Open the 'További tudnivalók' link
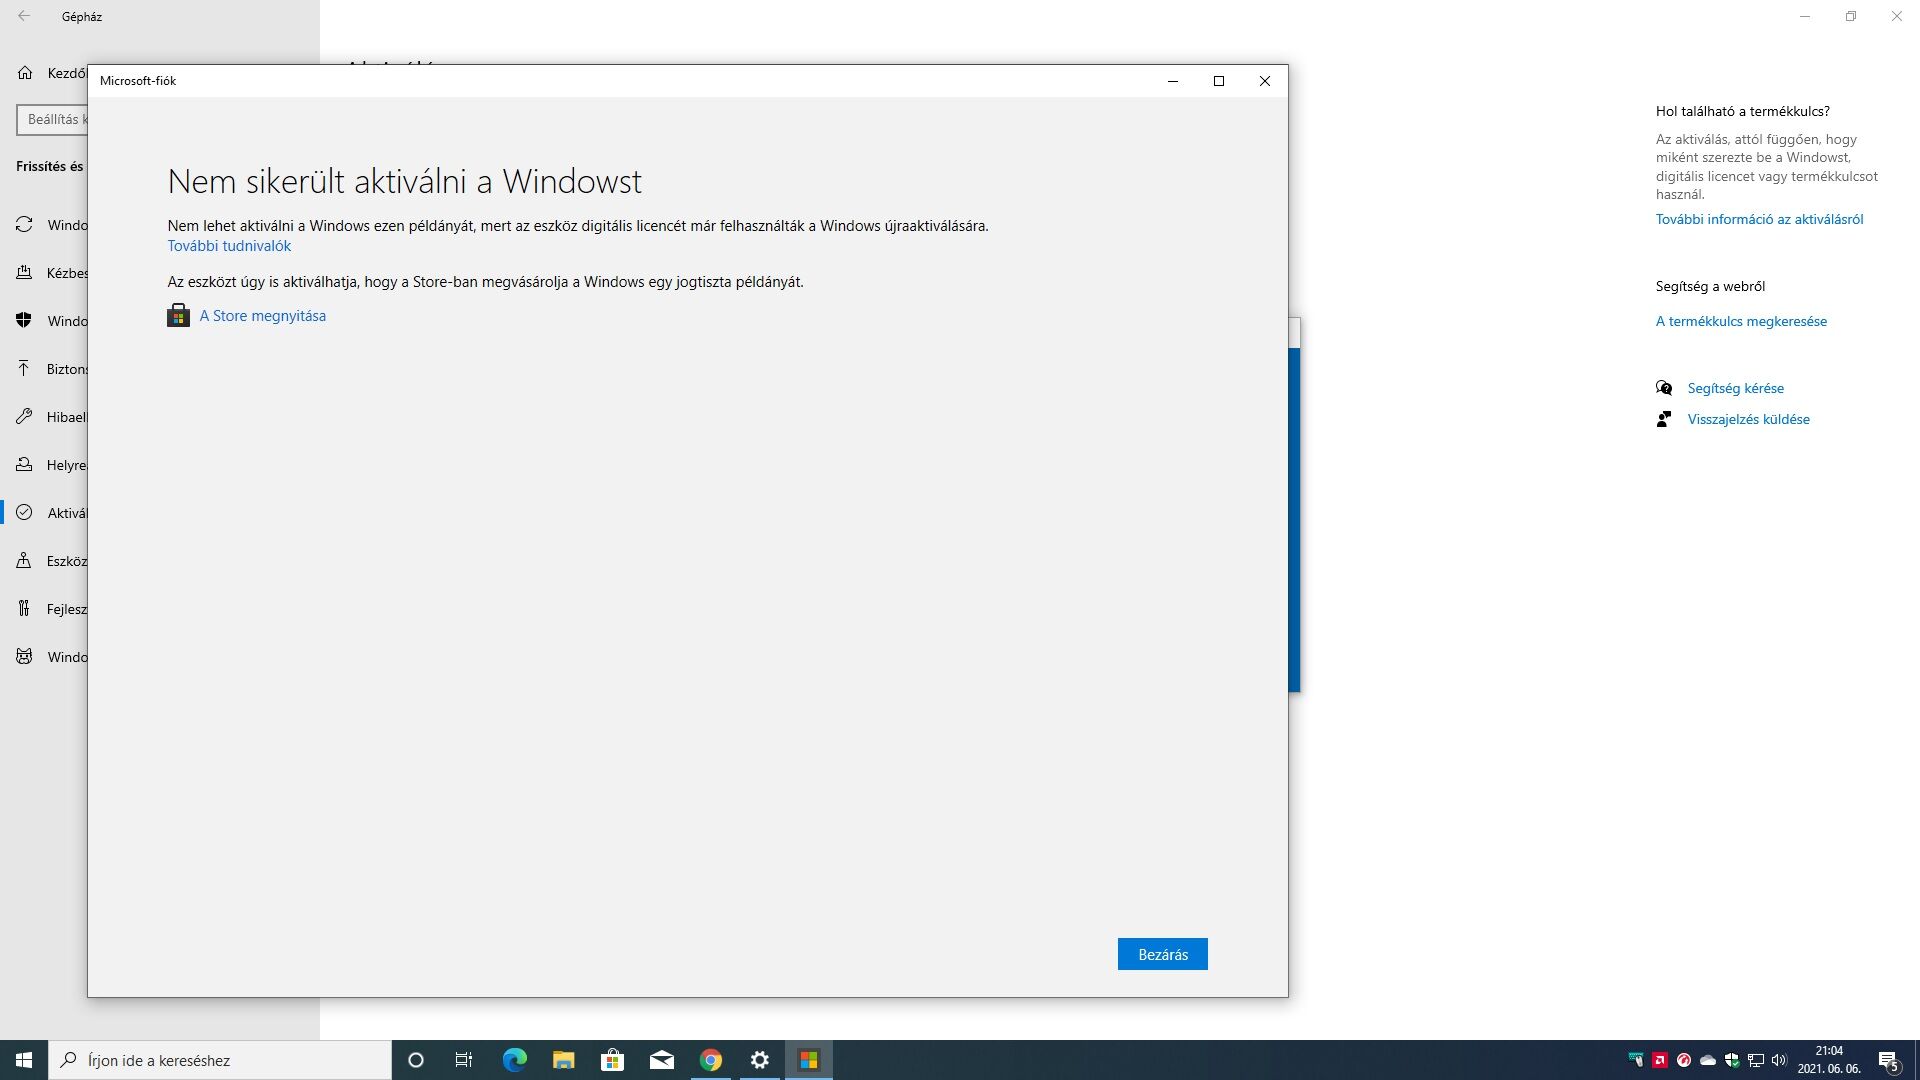 coord(229,246)
